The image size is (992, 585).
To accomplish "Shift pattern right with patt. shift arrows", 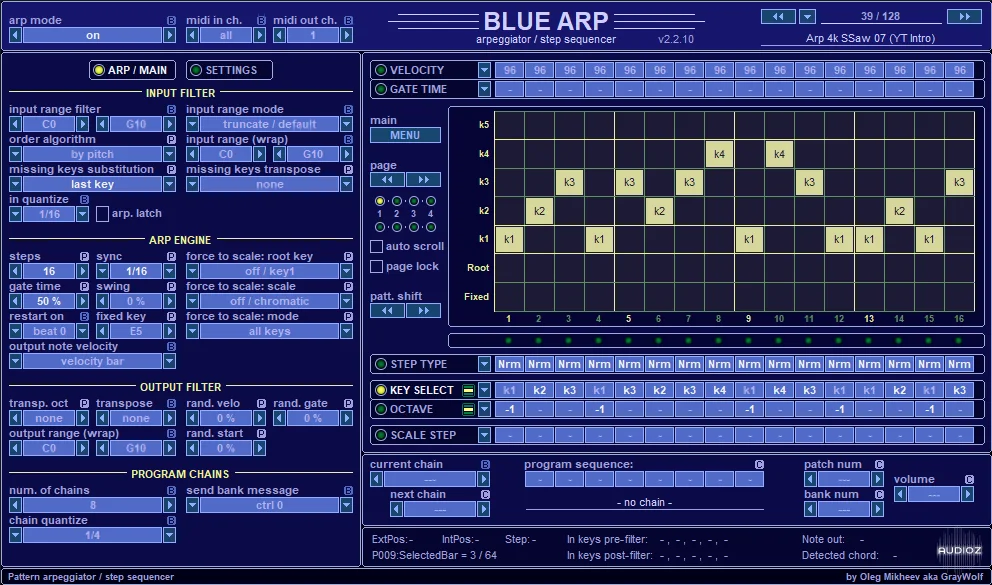I will tap(423, 311).
